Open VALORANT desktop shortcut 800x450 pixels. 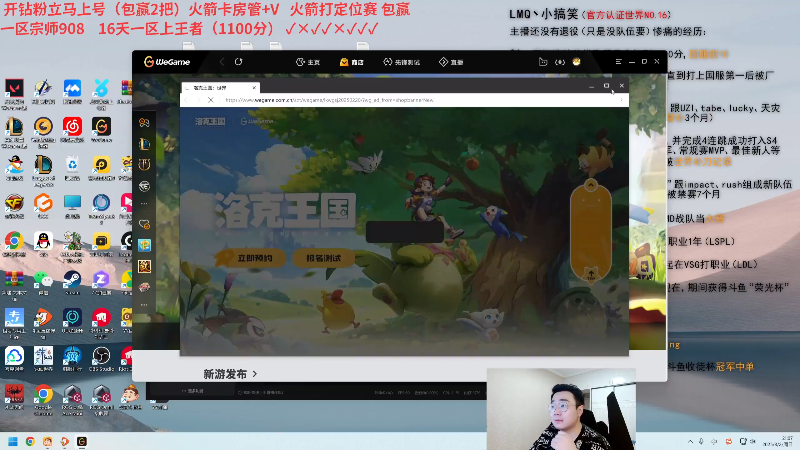[x=14, y=94]
